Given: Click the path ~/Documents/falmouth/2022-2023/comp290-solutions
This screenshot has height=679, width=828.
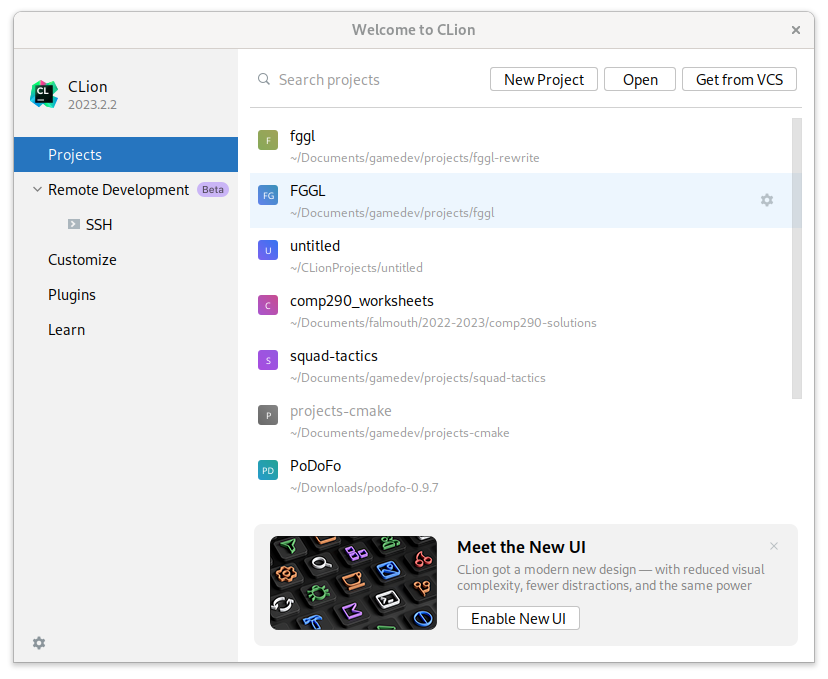Looking at the screenshot, I should [x=443, y=323].
